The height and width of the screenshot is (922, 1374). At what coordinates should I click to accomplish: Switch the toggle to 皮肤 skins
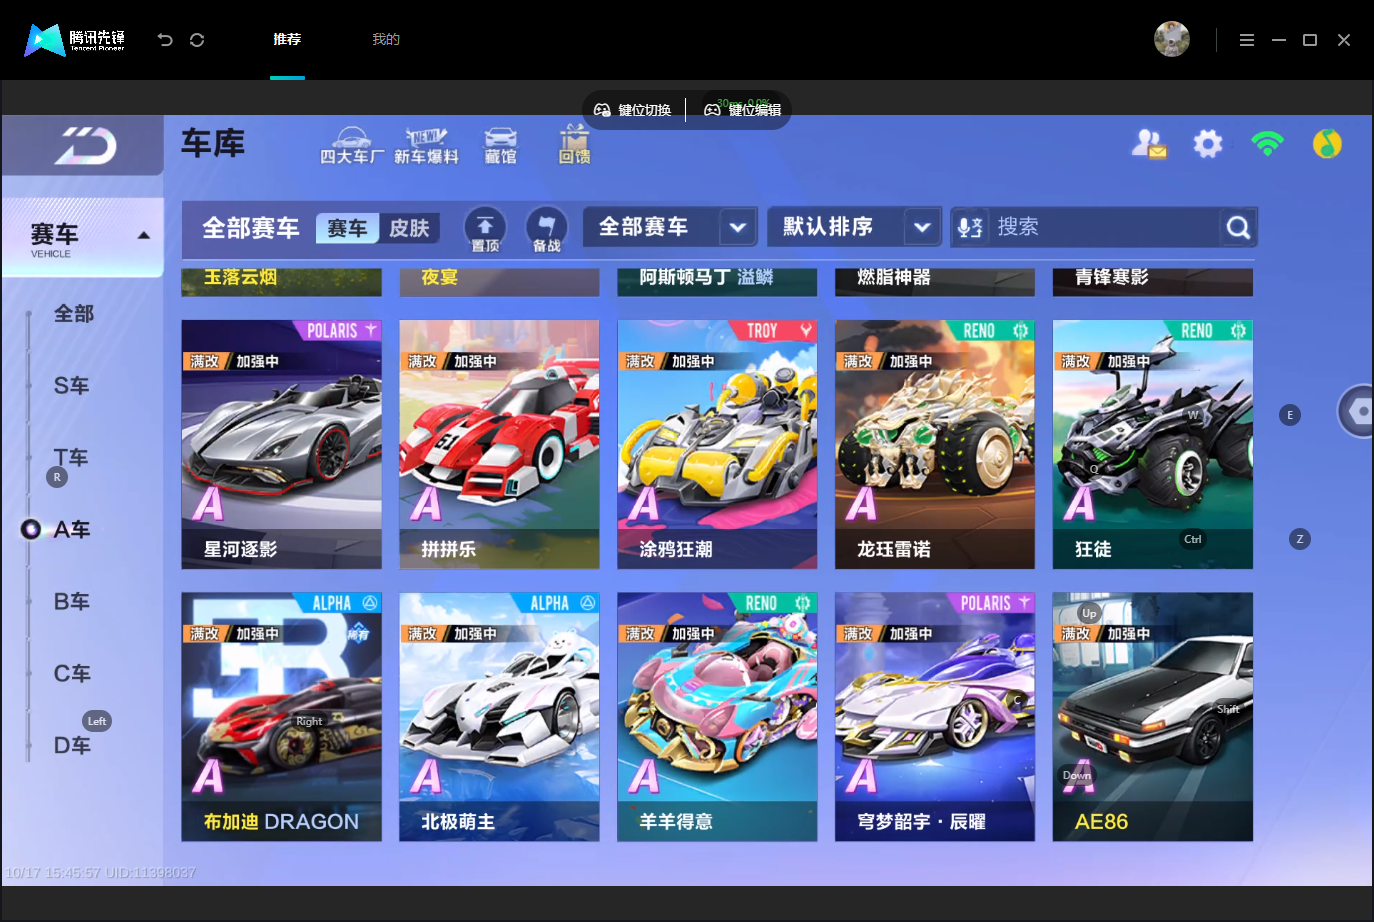point(409,228)
